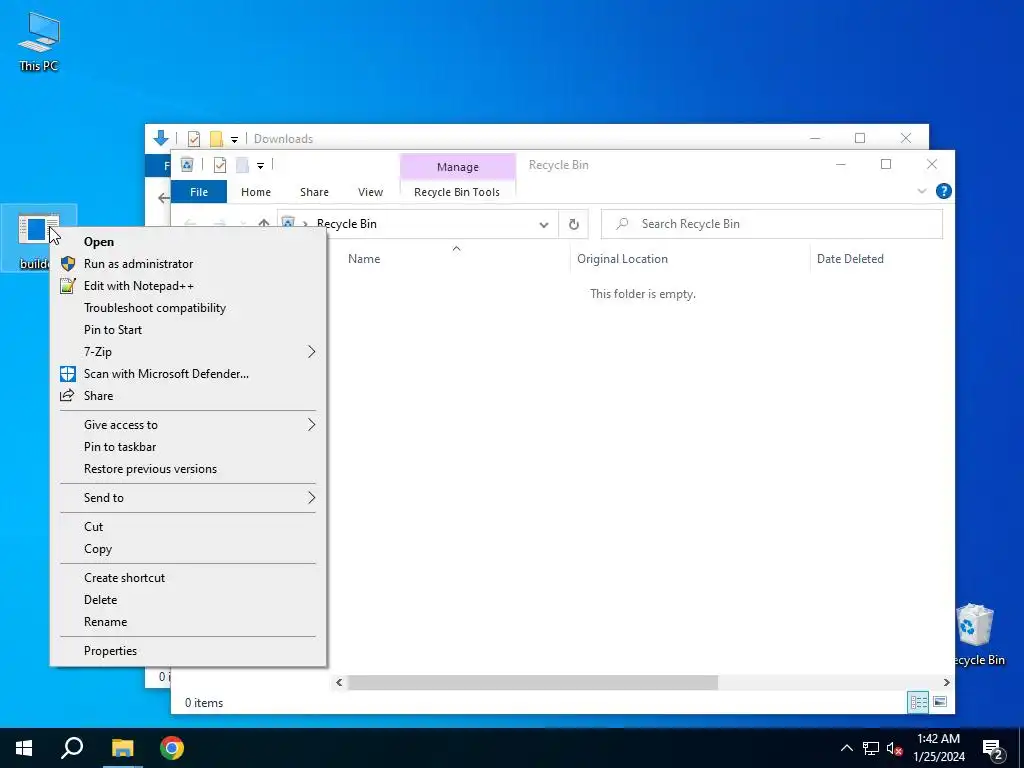The image size is (1024, 768).
Task: Expand the Recycle Bin ribbon chevron
Action: pyautogui.click(x=921, y=191)
